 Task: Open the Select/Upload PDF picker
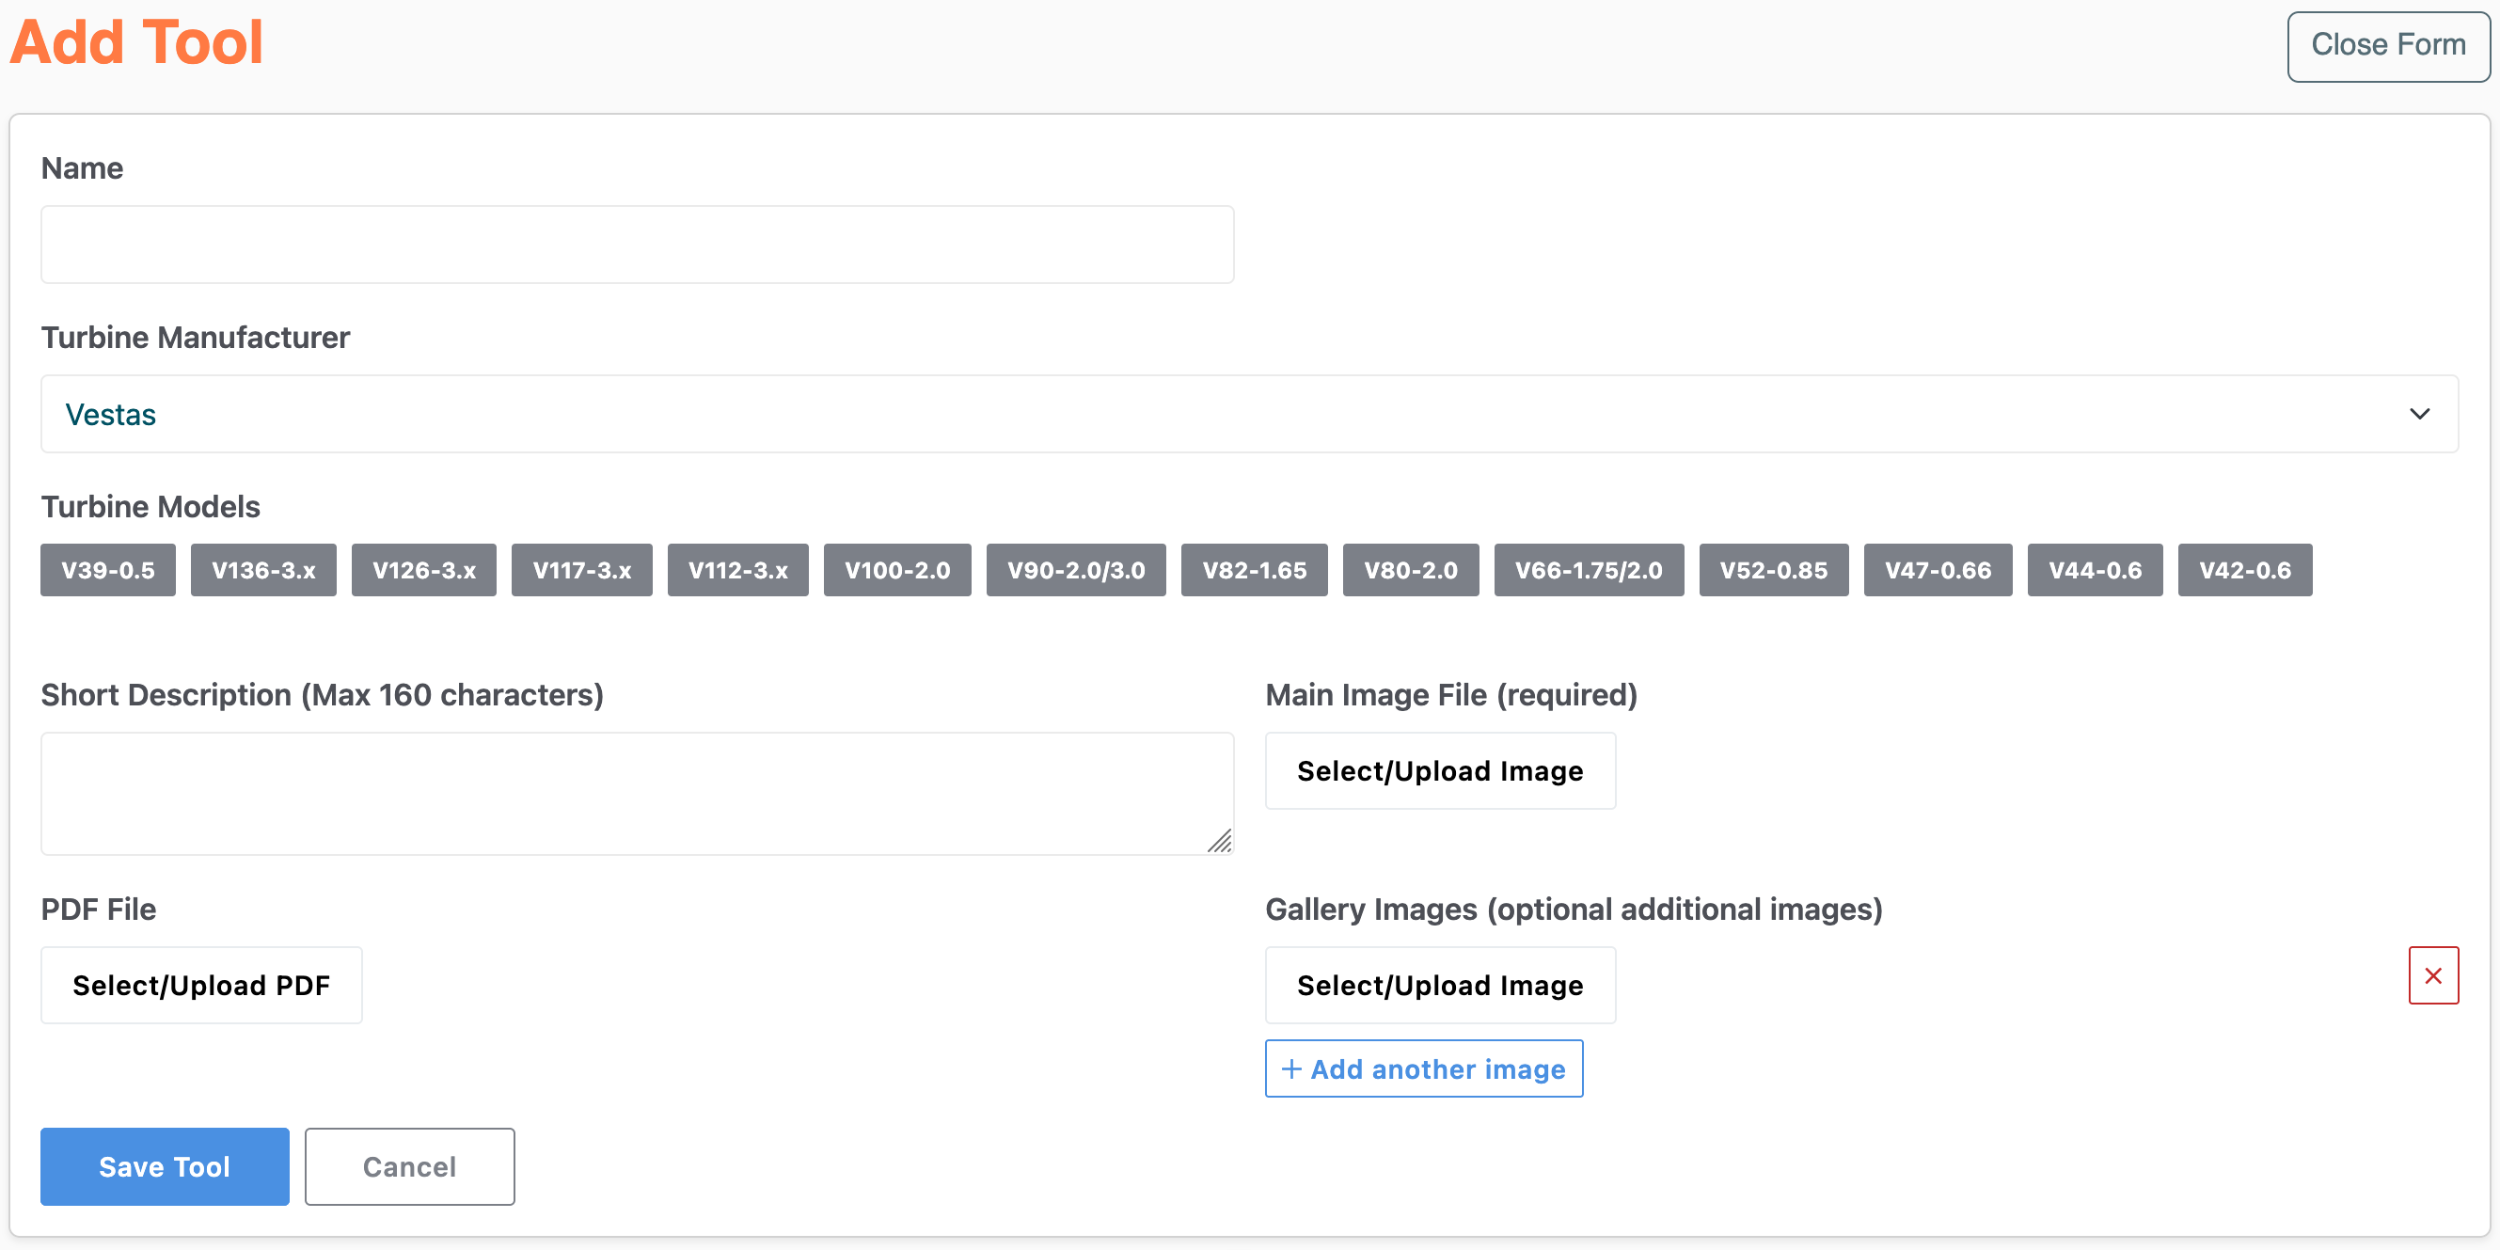[201, 984]
